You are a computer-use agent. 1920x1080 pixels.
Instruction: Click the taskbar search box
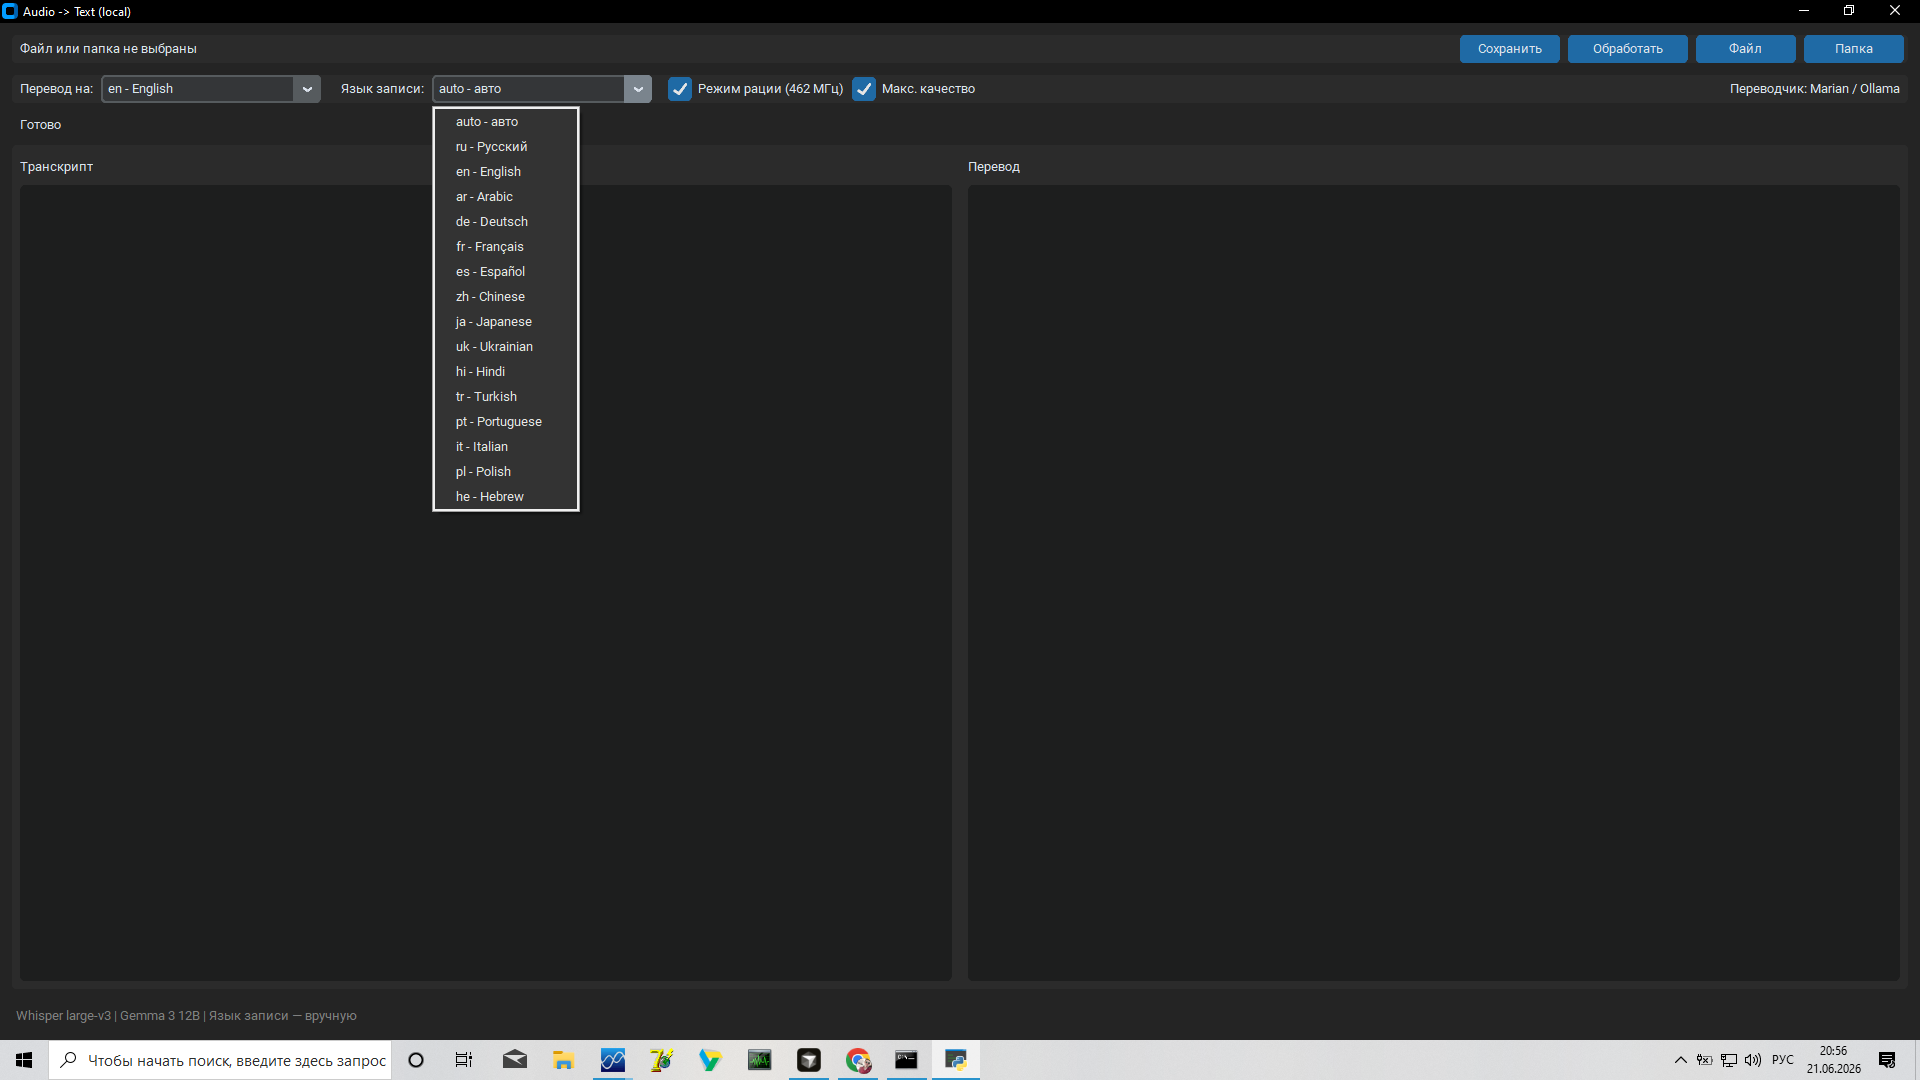[220, 1060]
